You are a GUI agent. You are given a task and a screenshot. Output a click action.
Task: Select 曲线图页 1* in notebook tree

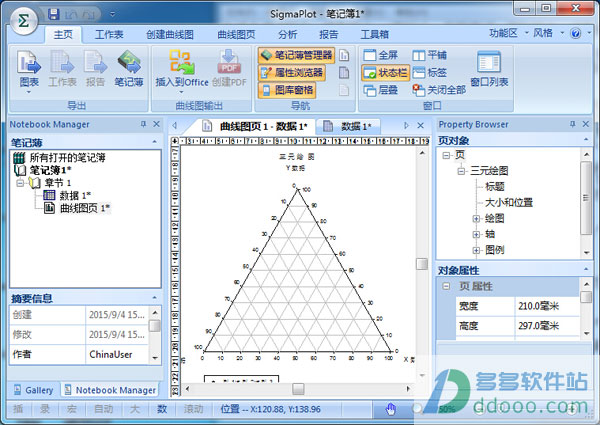click(x=77, y=208)
